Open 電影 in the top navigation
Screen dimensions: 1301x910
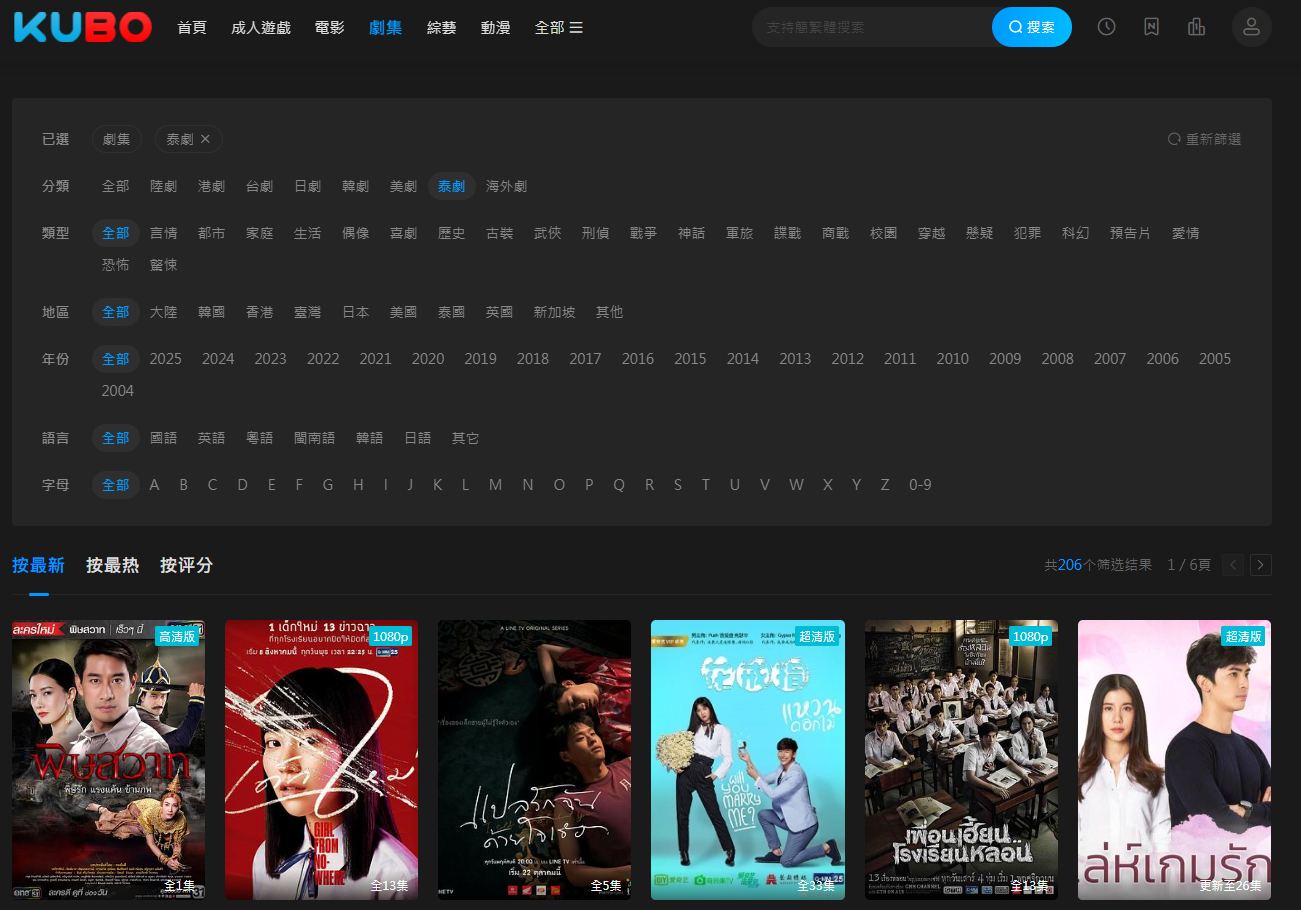pos(329,27)
